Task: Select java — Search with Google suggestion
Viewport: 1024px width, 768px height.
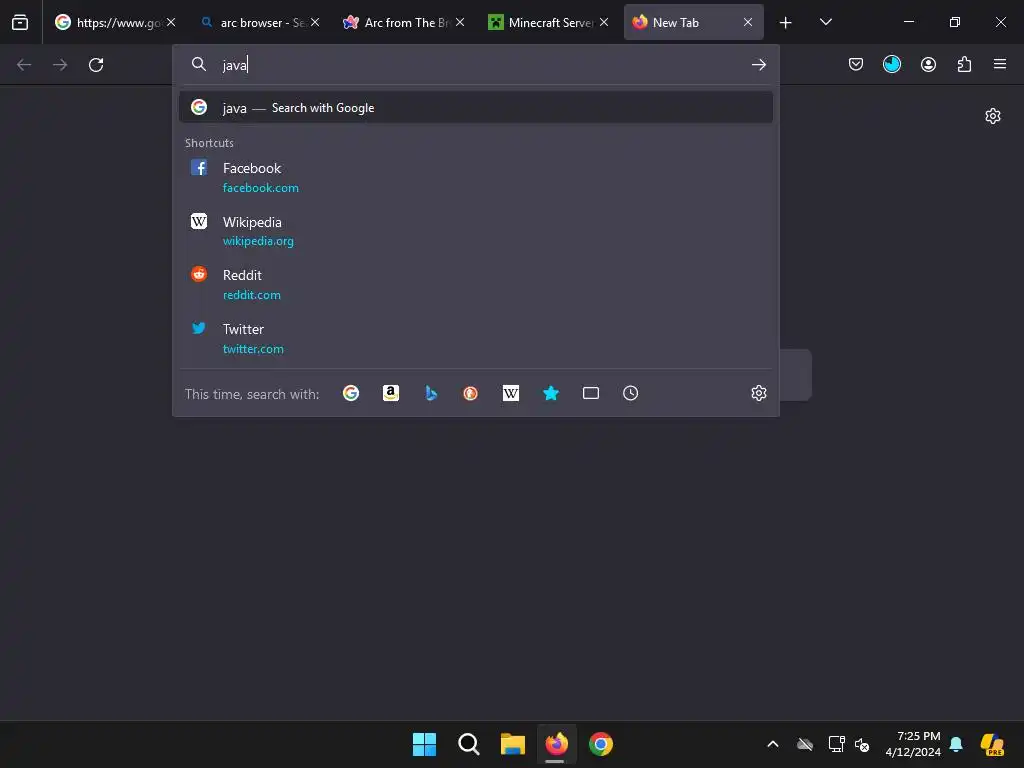Action: tap(475, 108)
